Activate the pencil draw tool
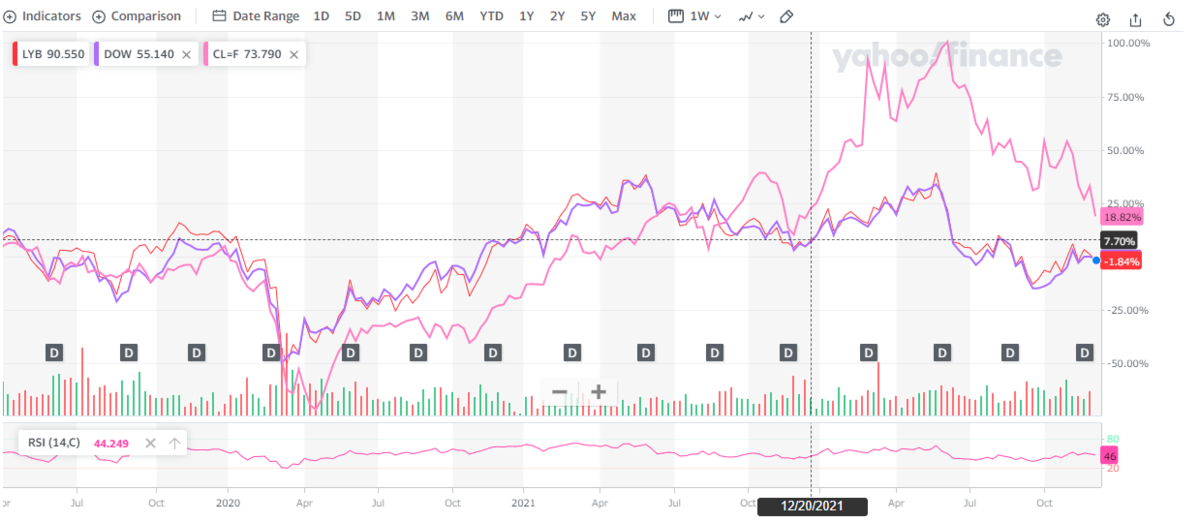The height and width of the screenshot is (522, 1200). click(787, 17)
